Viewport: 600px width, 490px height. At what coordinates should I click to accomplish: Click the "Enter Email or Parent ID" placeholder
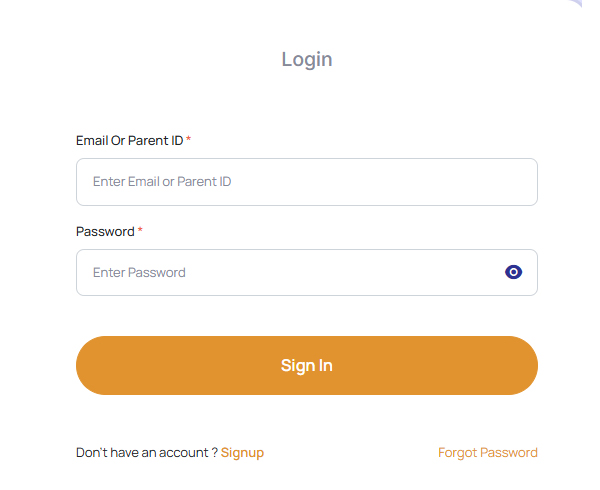[x=162, y=182]
